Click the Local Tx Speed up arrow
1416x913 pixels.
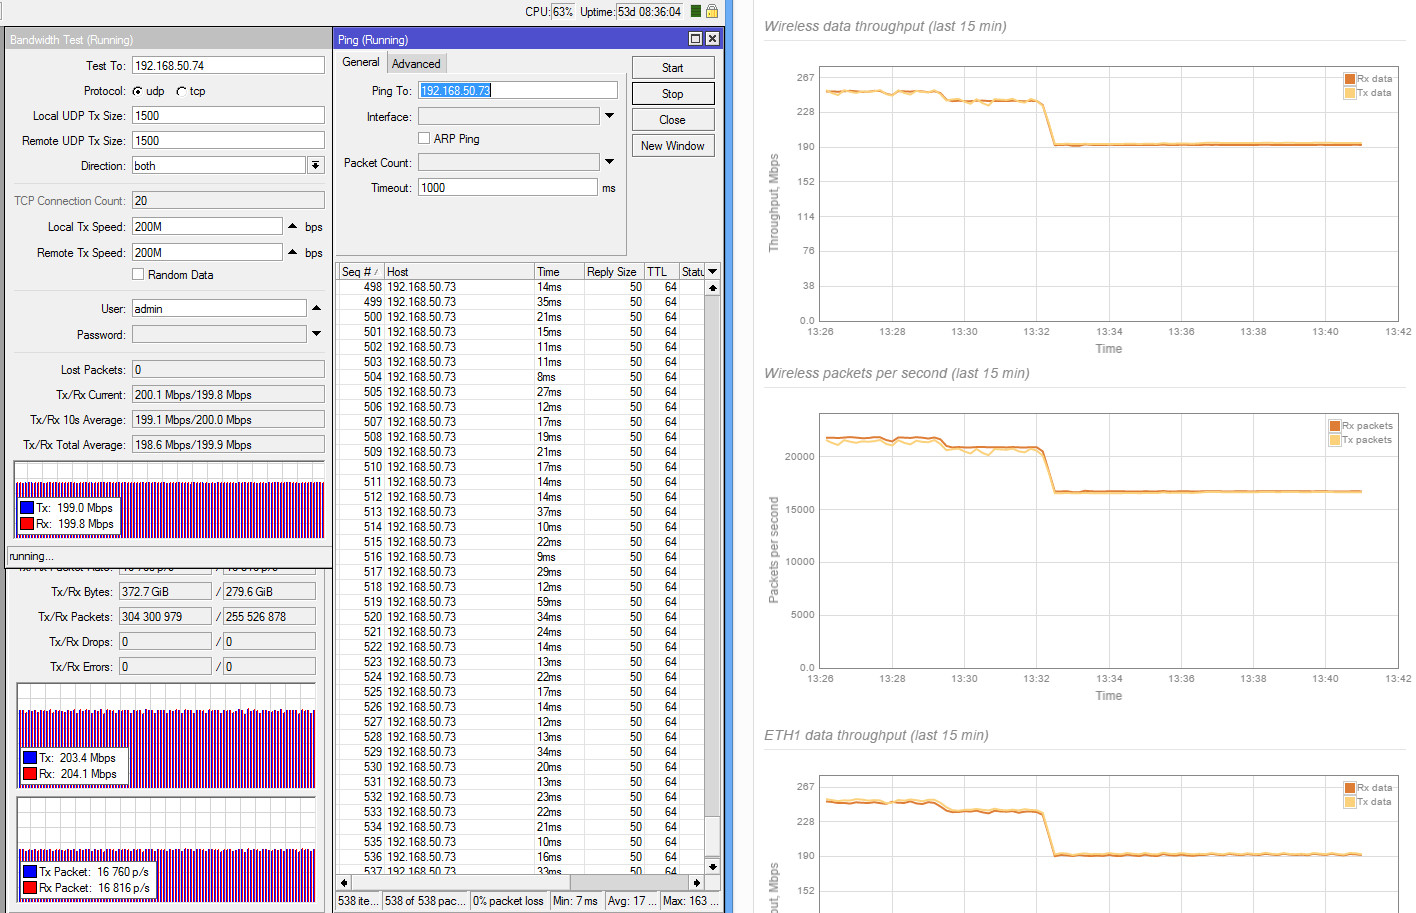pyautogui.click(x=293, y=226)
